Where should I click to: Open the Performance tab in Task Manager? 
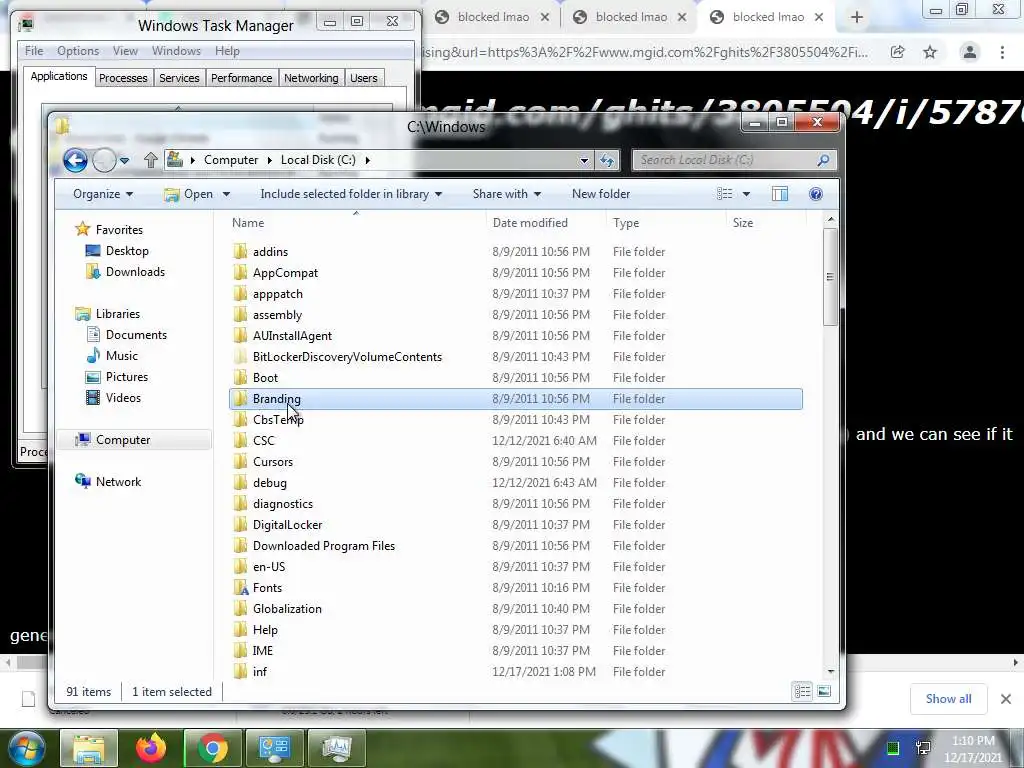[241, 78]
